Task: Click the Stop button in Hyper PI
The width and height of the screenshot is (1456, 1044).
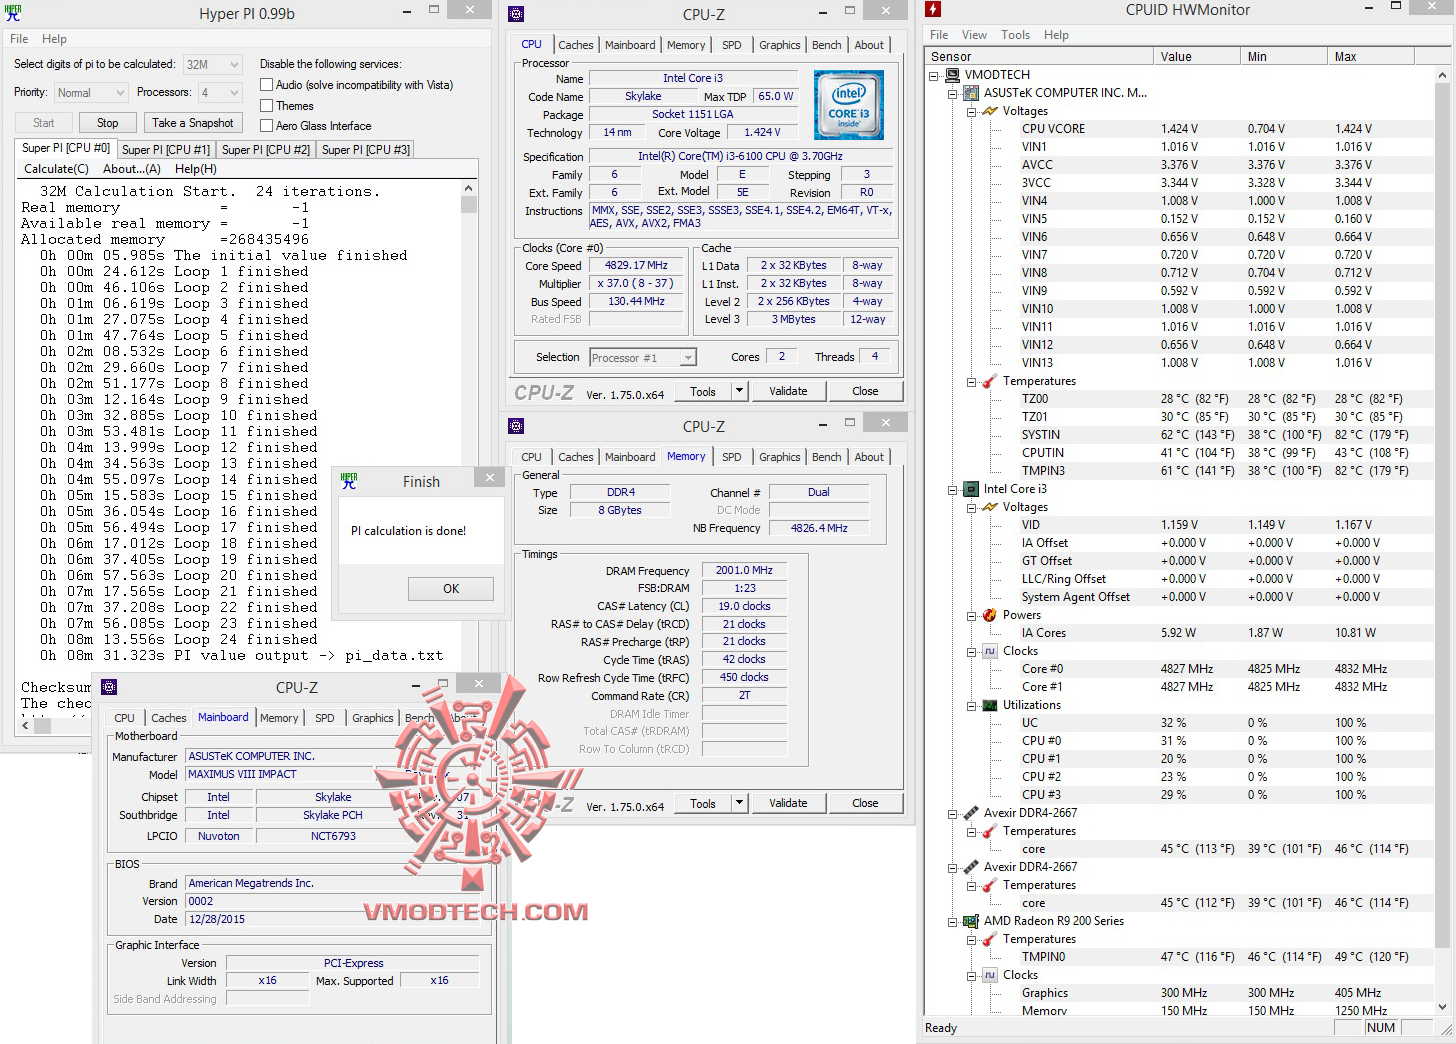Action: tap(108, 123)
